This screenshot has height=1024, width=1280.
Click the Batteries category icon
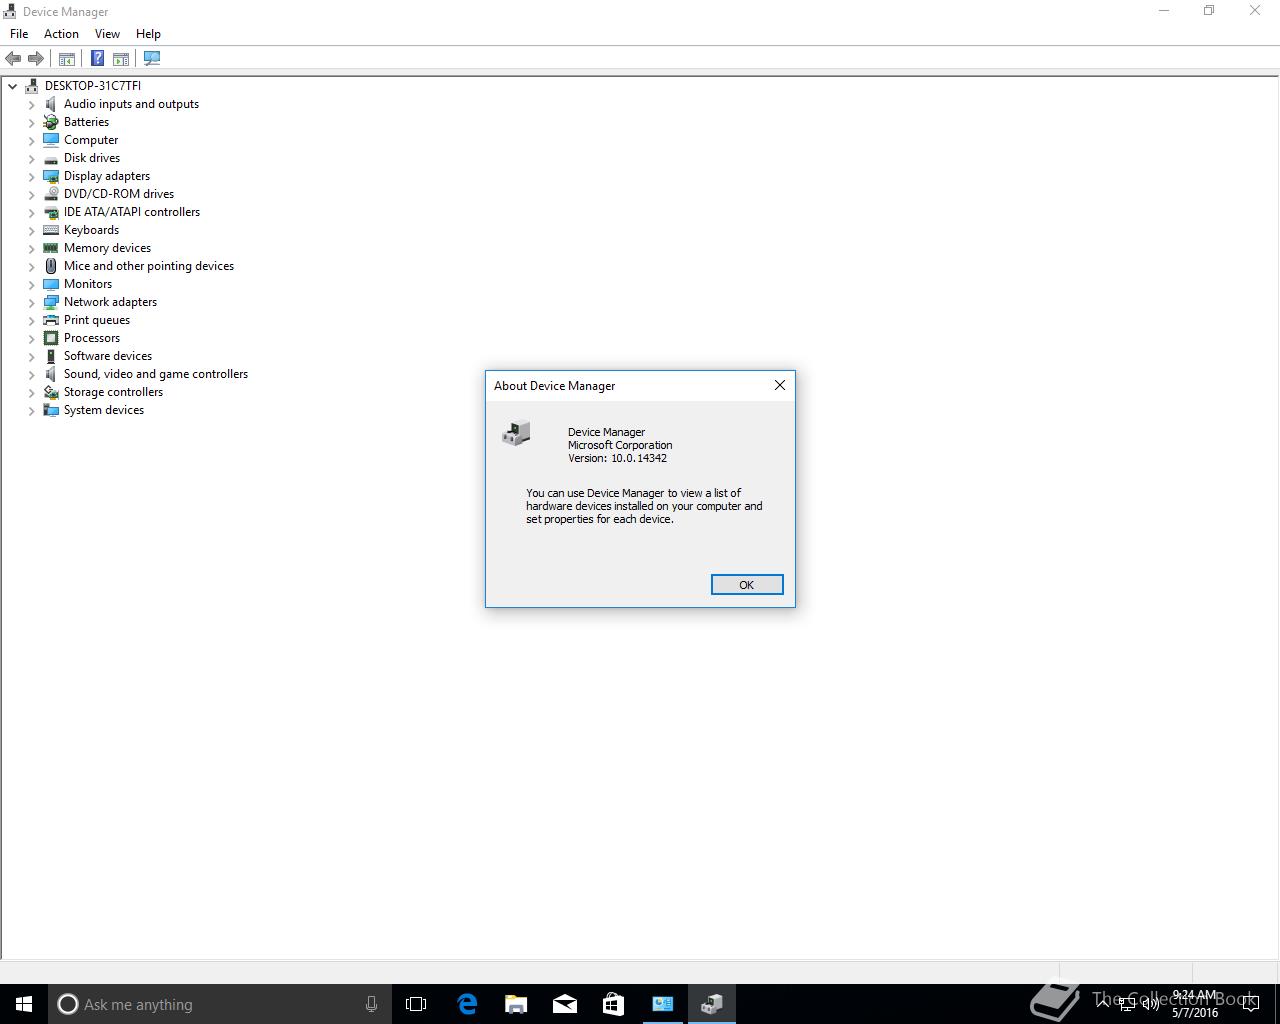click(x=51, y=122)
